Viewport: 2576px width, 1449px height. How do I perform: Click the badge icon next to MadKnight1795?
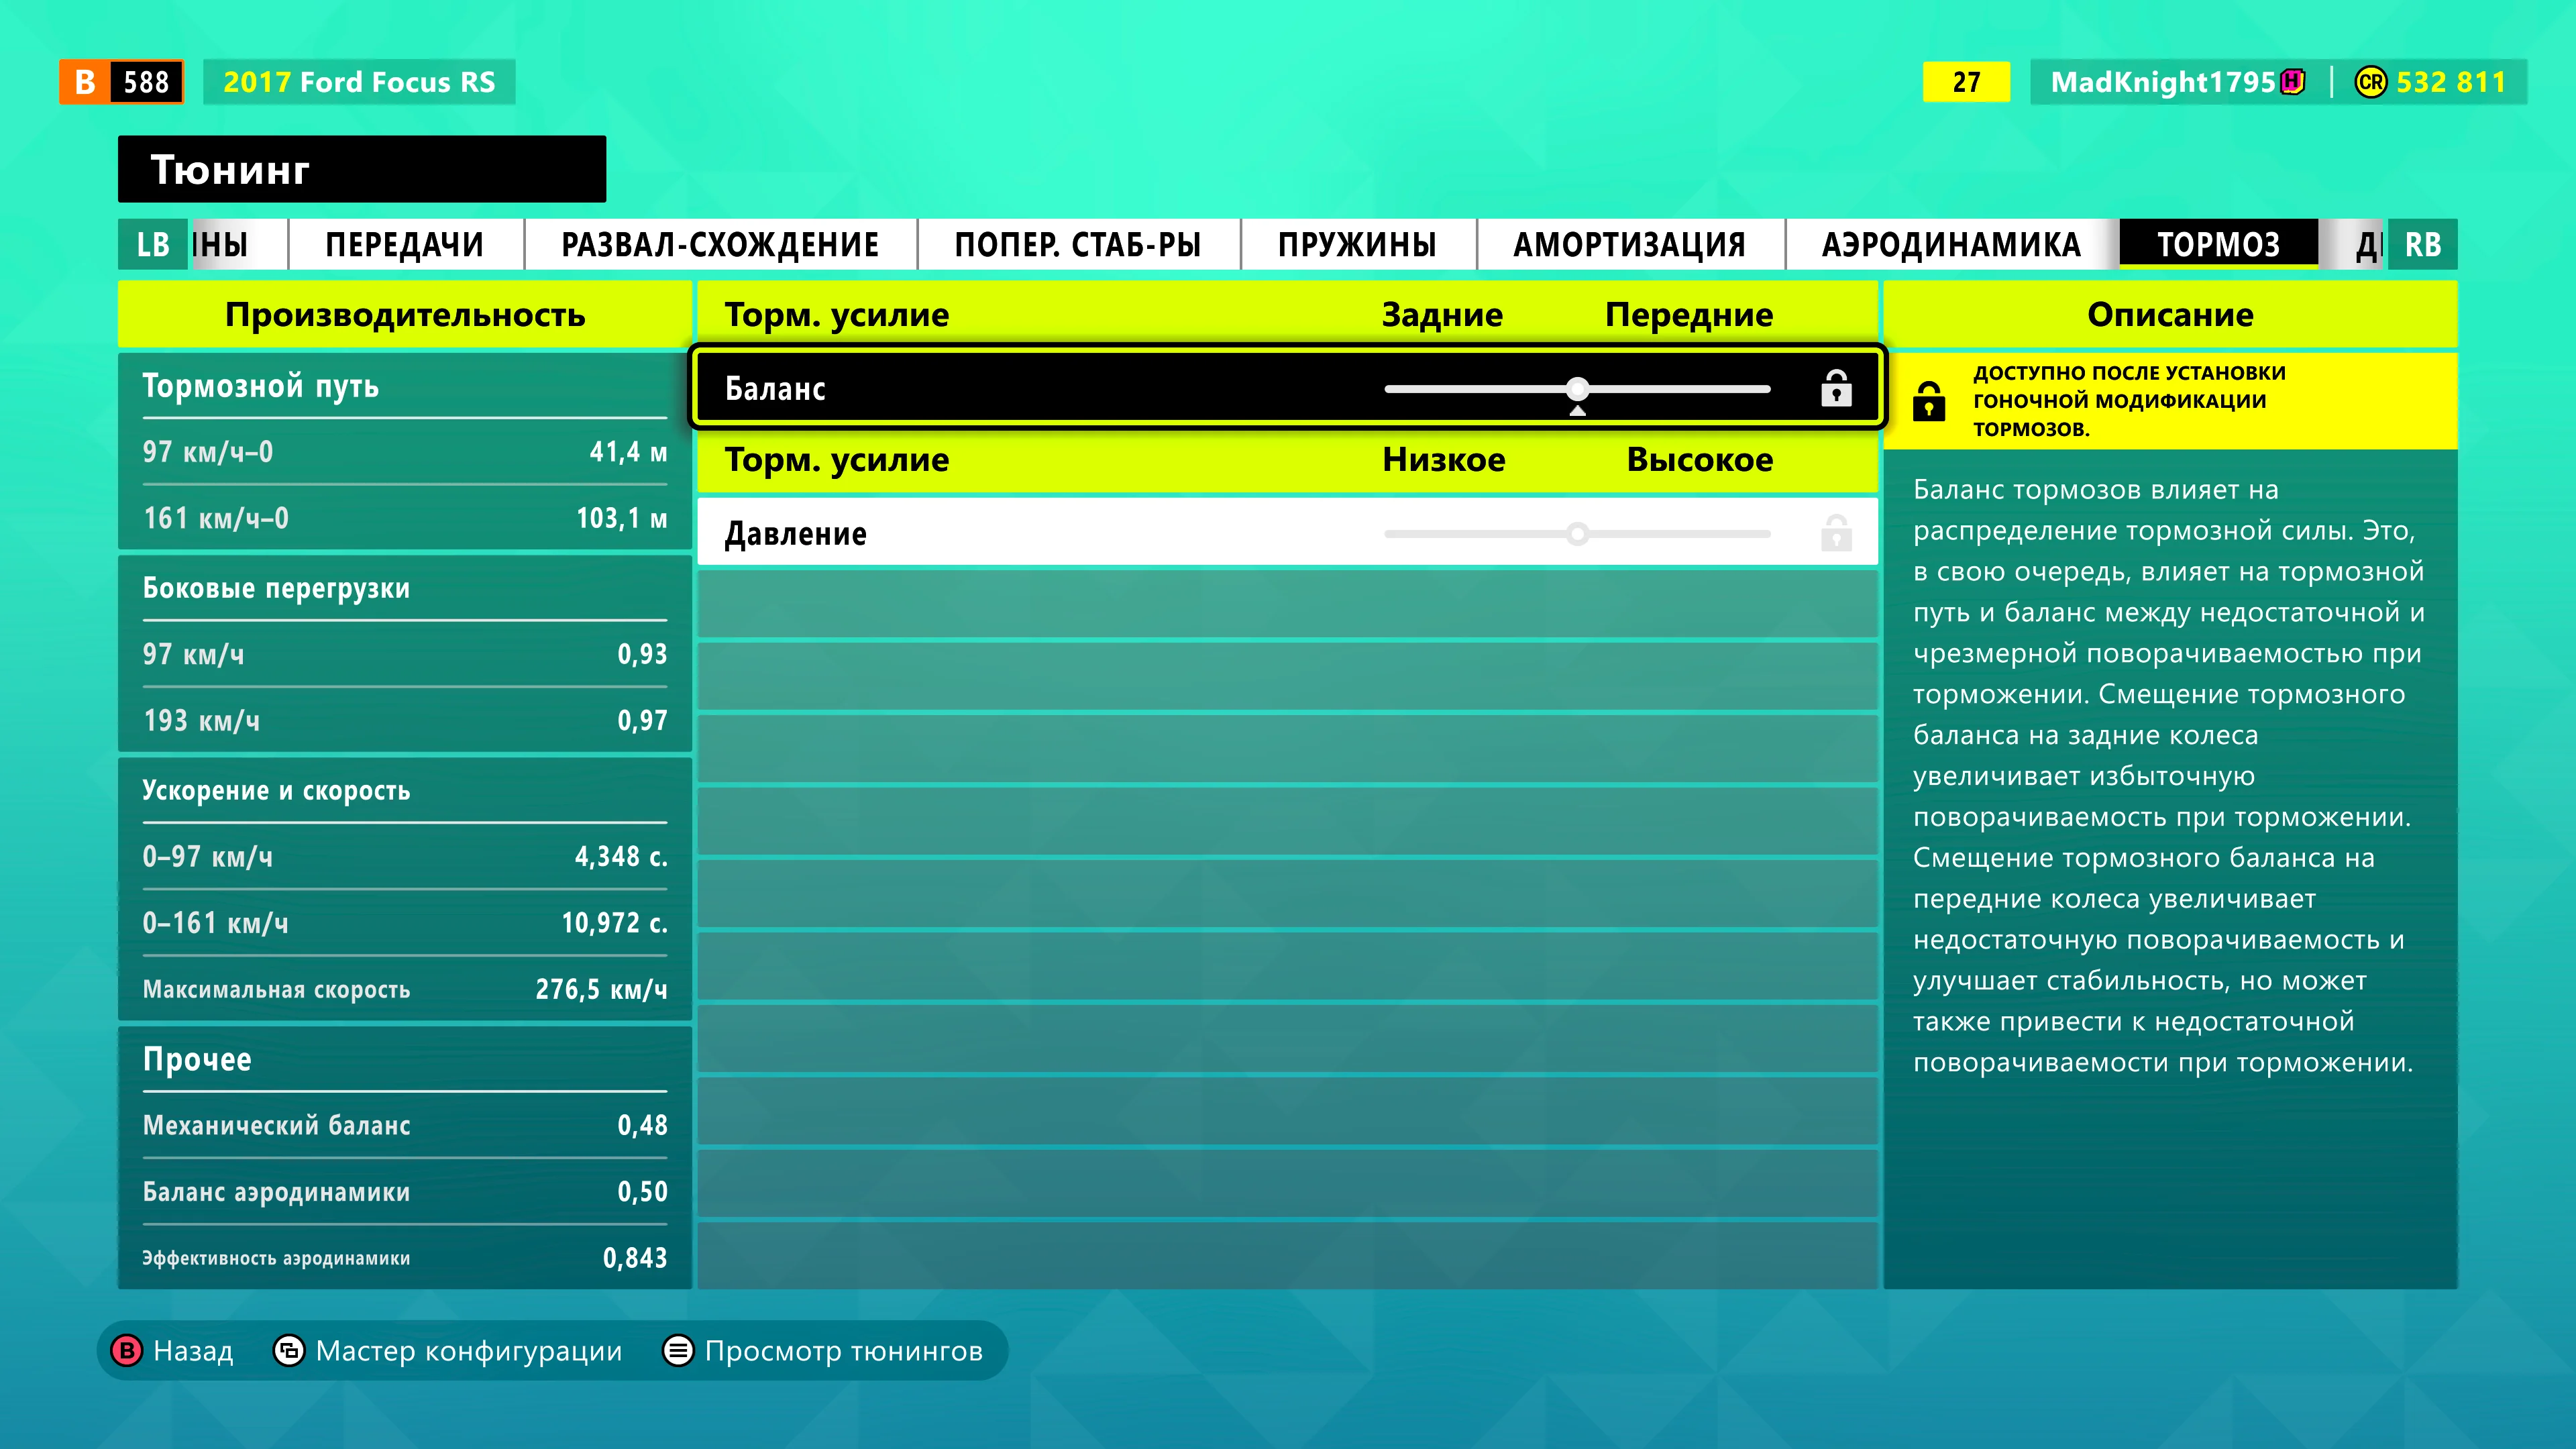[2293, 82]
